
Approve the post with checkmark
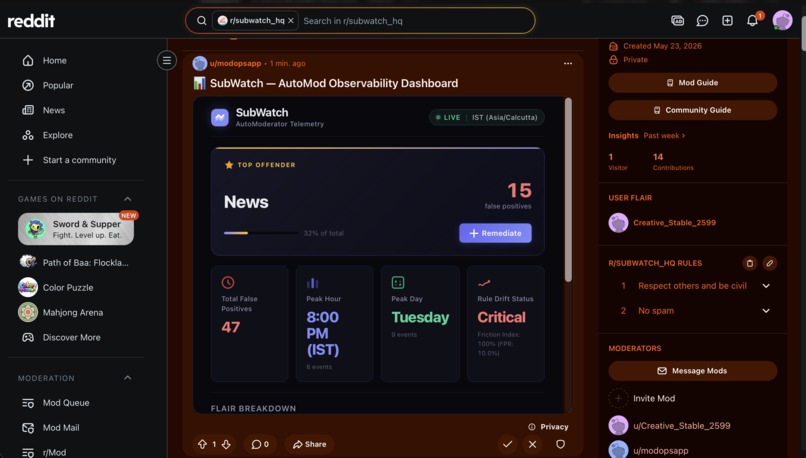507,444
